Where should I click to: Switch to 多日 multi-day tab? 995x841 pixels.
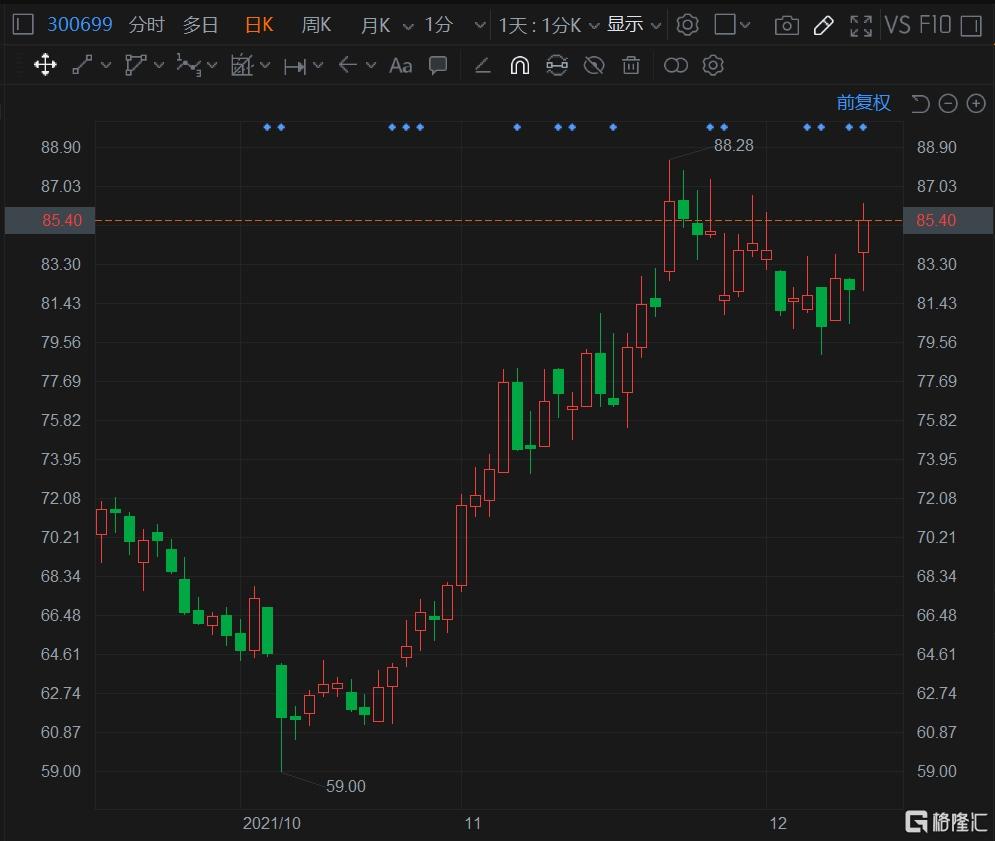pyautogui.click(x=201, y=25)
